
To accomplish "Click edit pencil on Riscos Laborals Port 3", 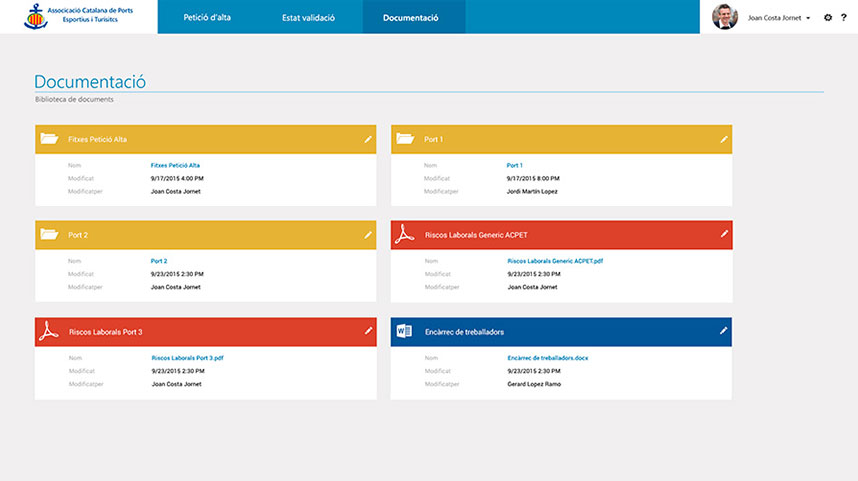I will tap(368, 331).
